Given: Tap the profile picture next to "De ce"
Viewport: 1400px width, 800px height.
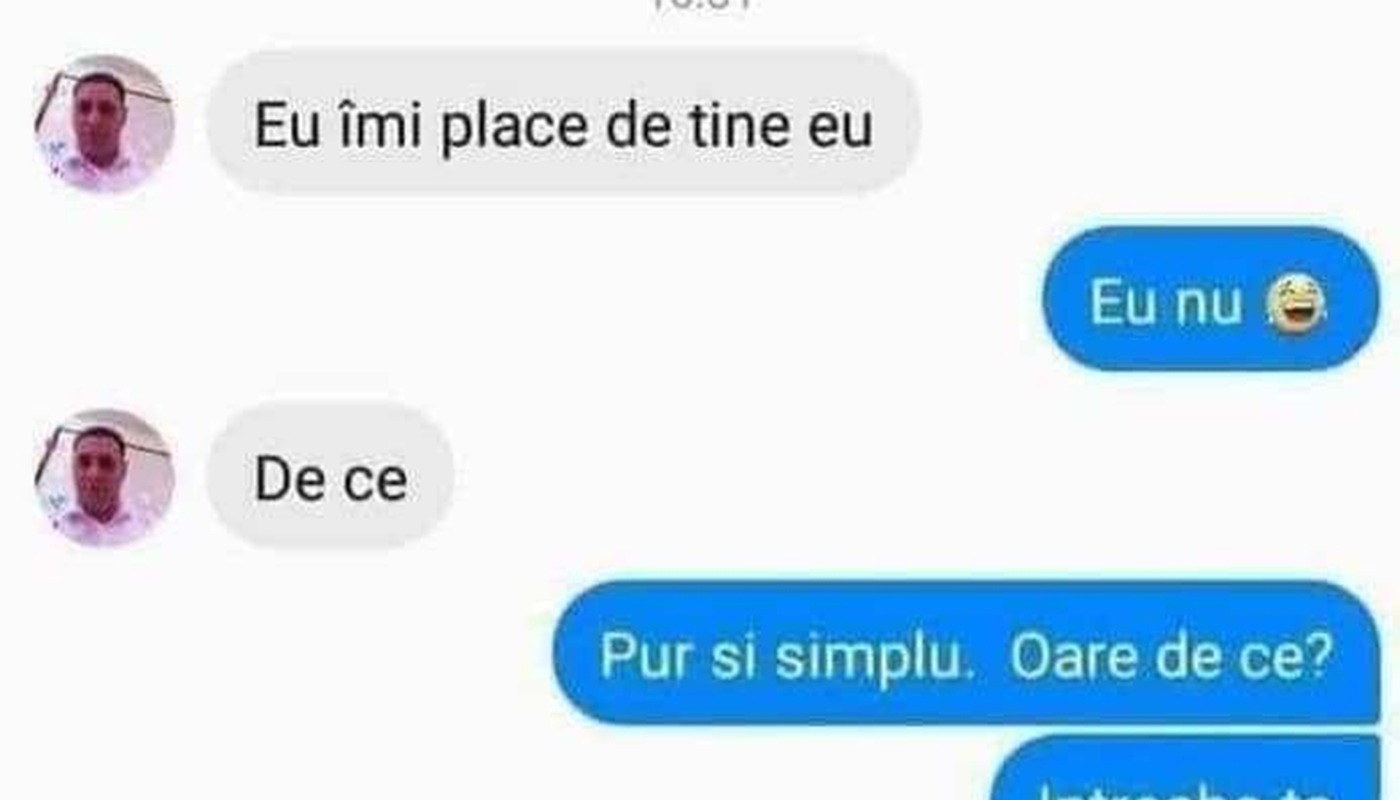Looking at the screenshot, I should click(104, 478).
